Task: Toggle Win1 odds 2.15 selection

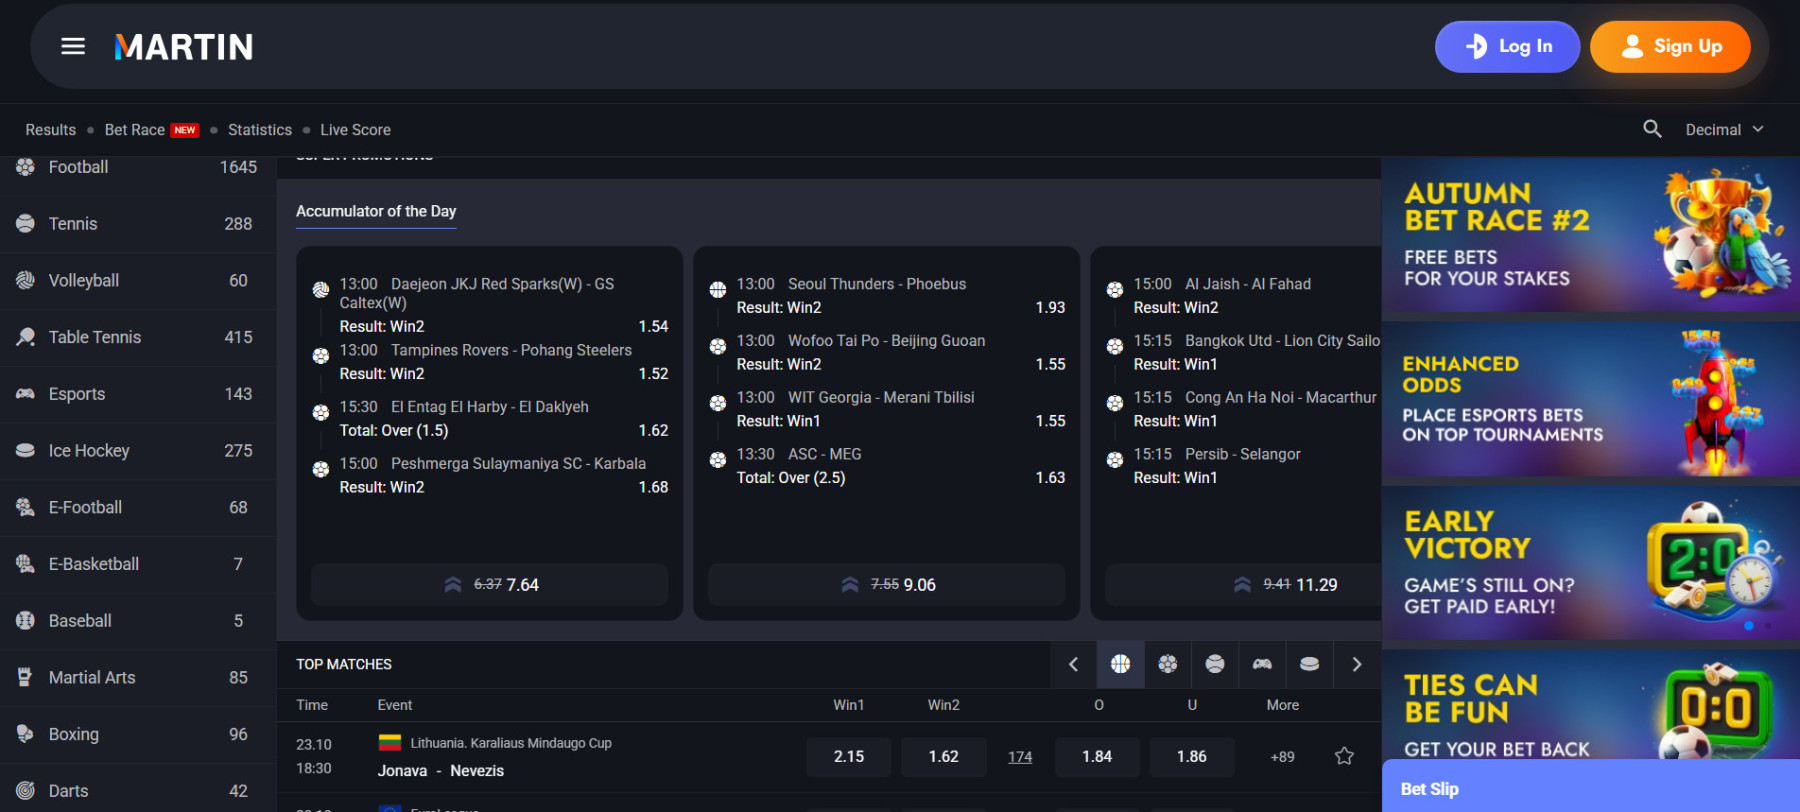Action: point(848,757)
